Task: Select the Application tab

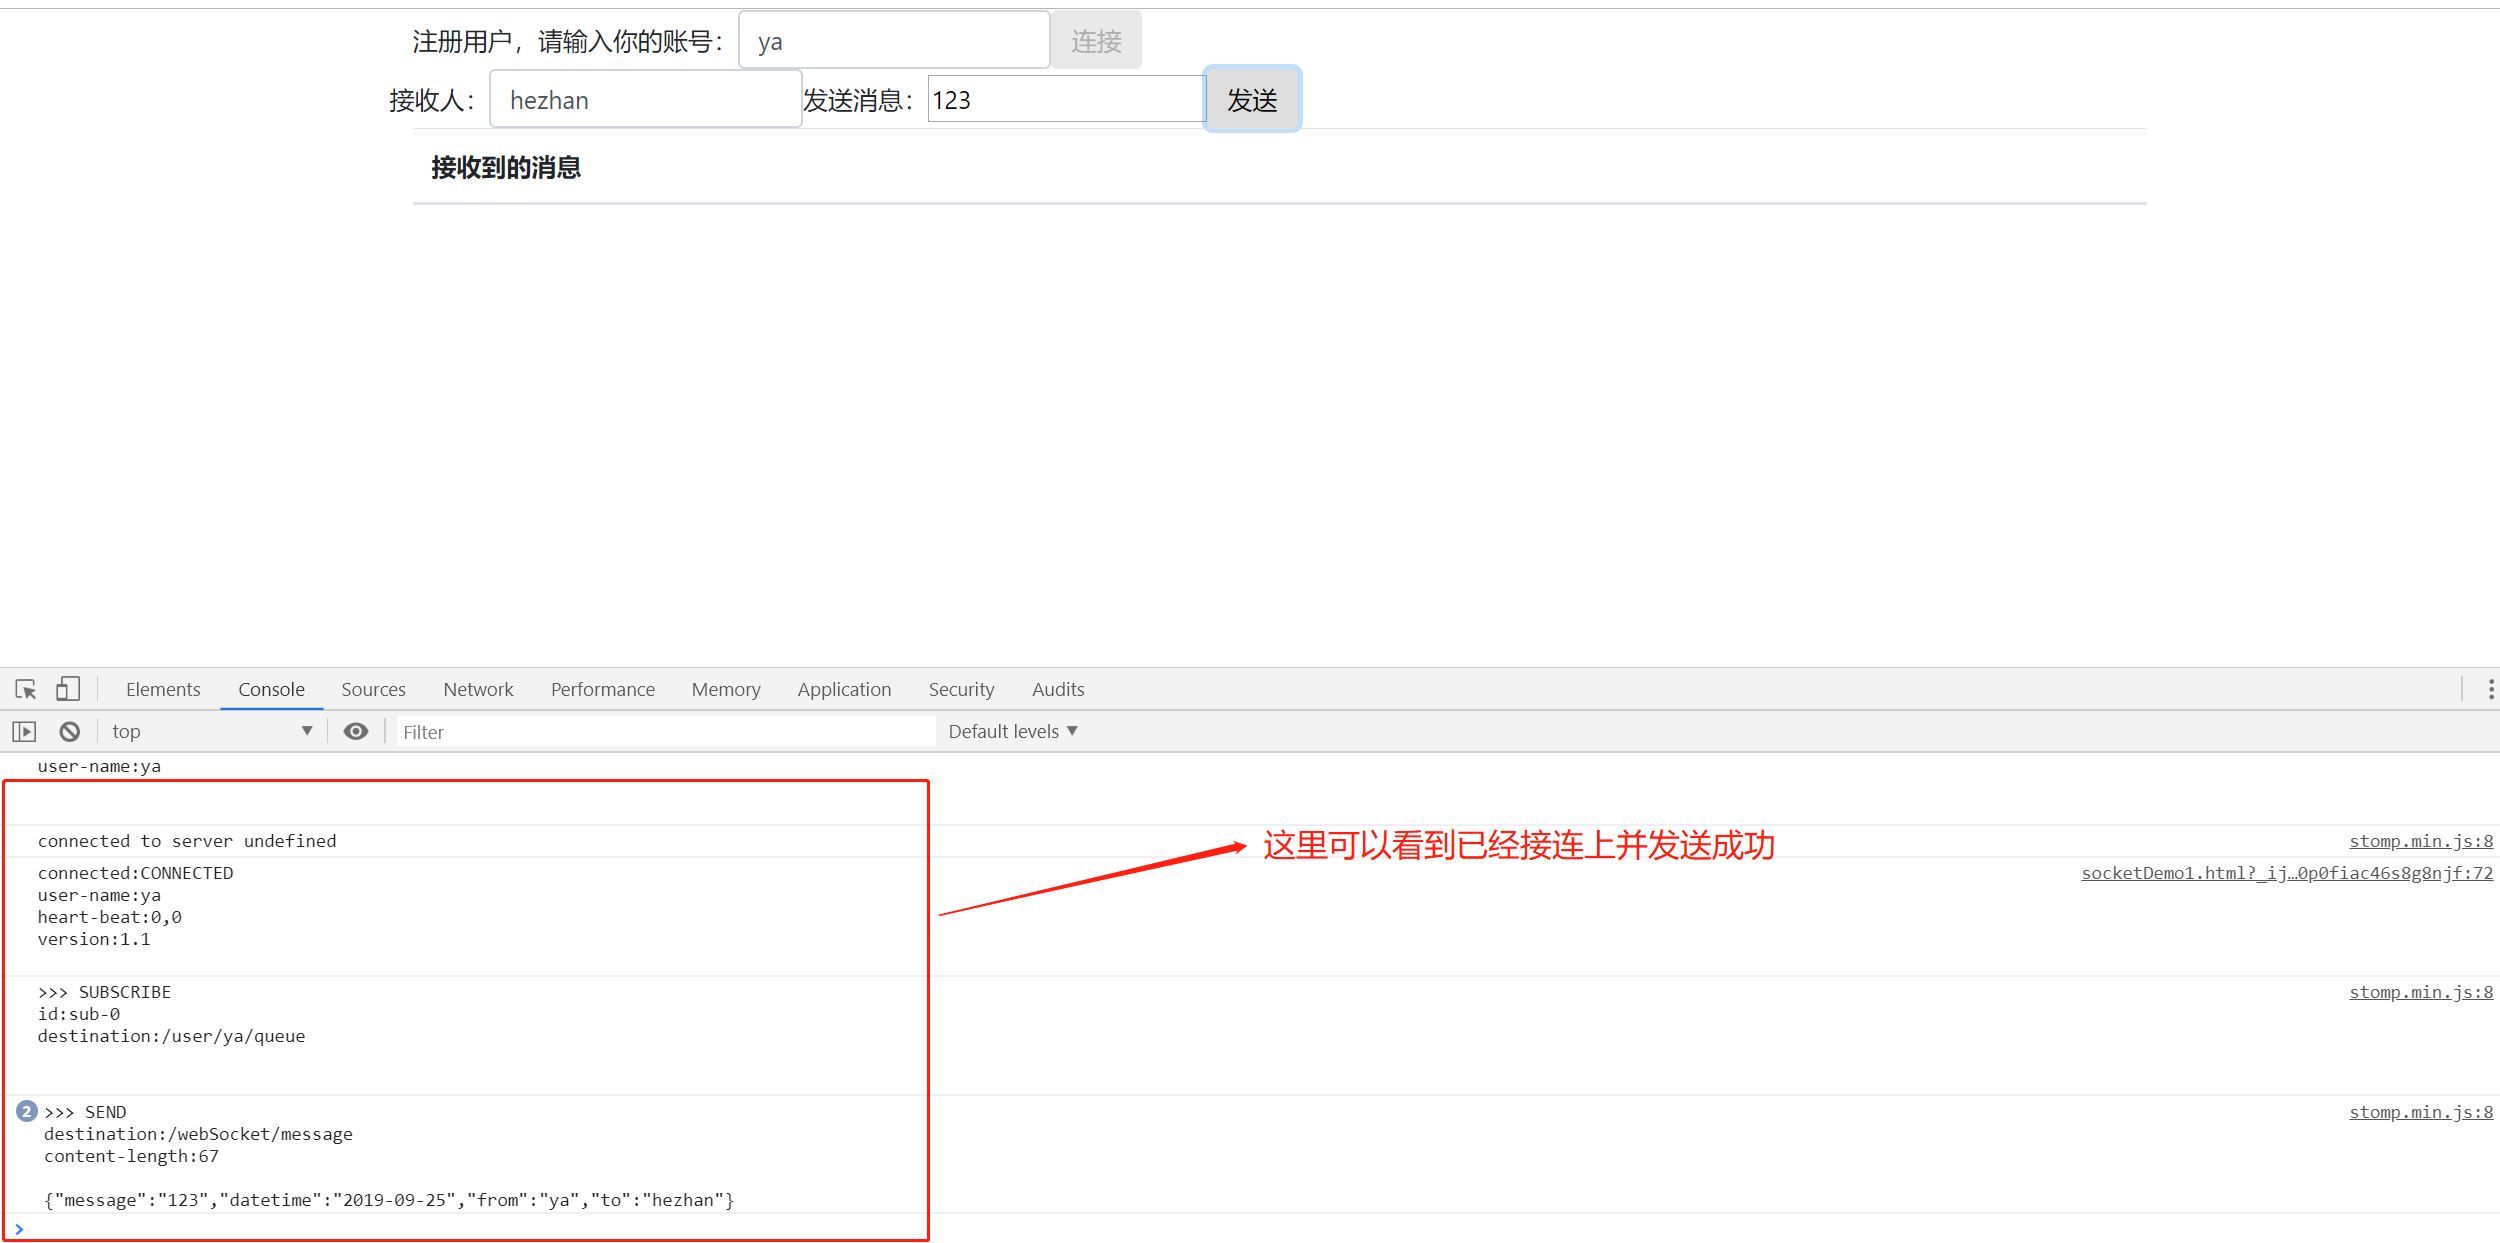Action: coord(844,690)
